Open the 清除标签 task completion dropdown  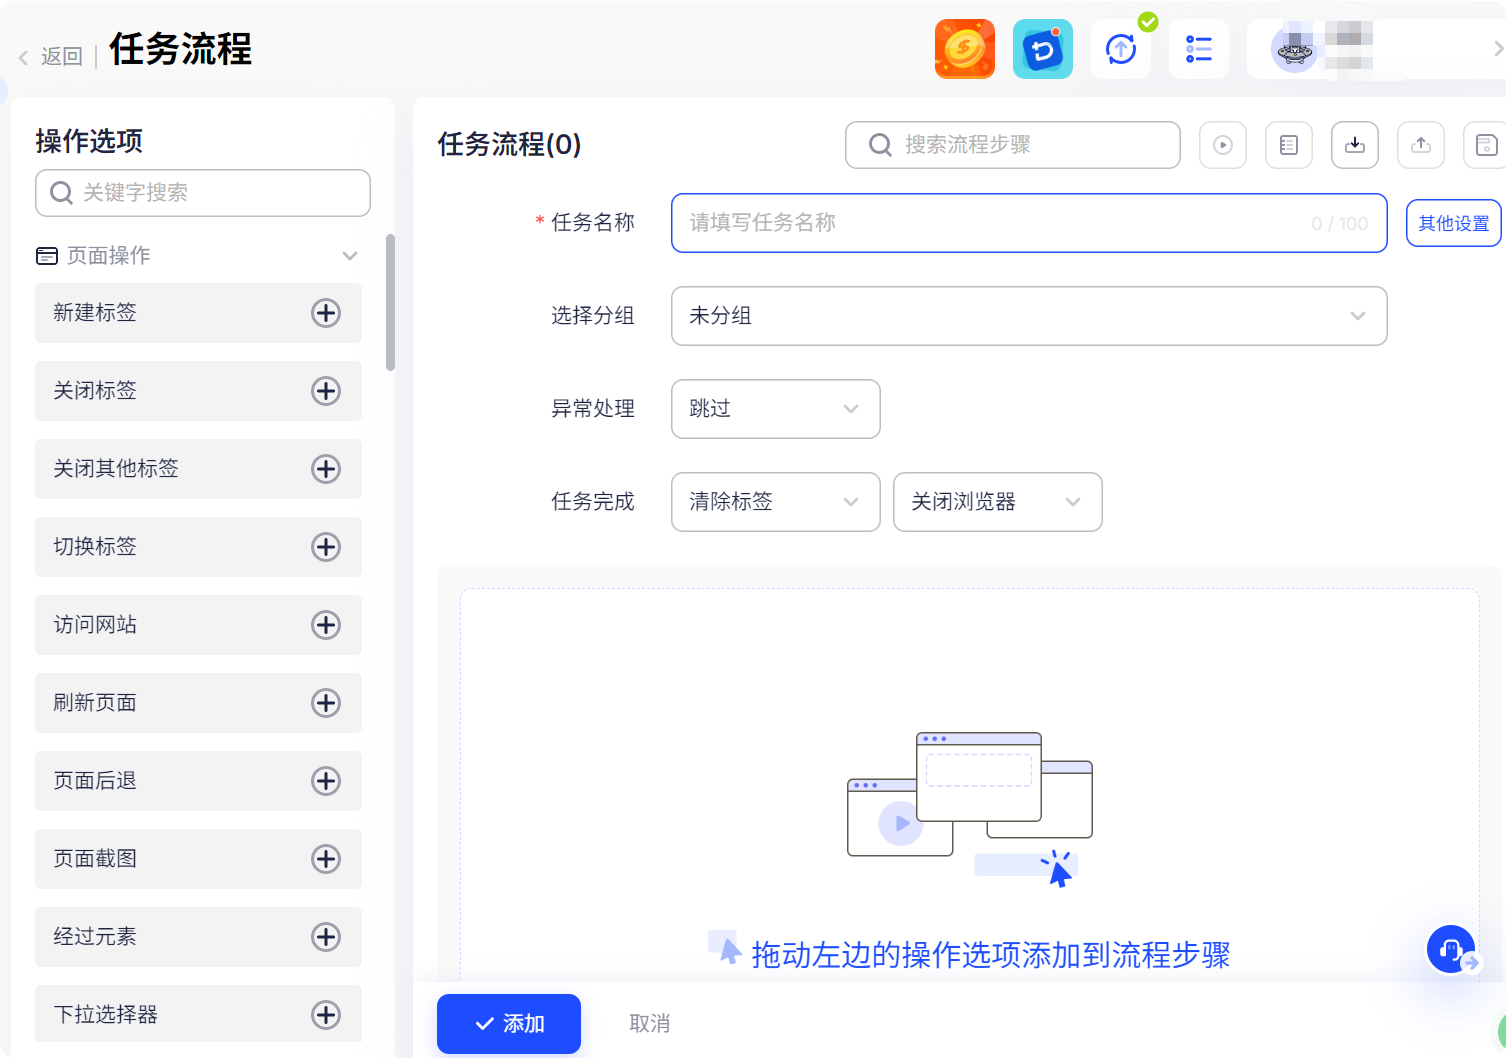775,502
